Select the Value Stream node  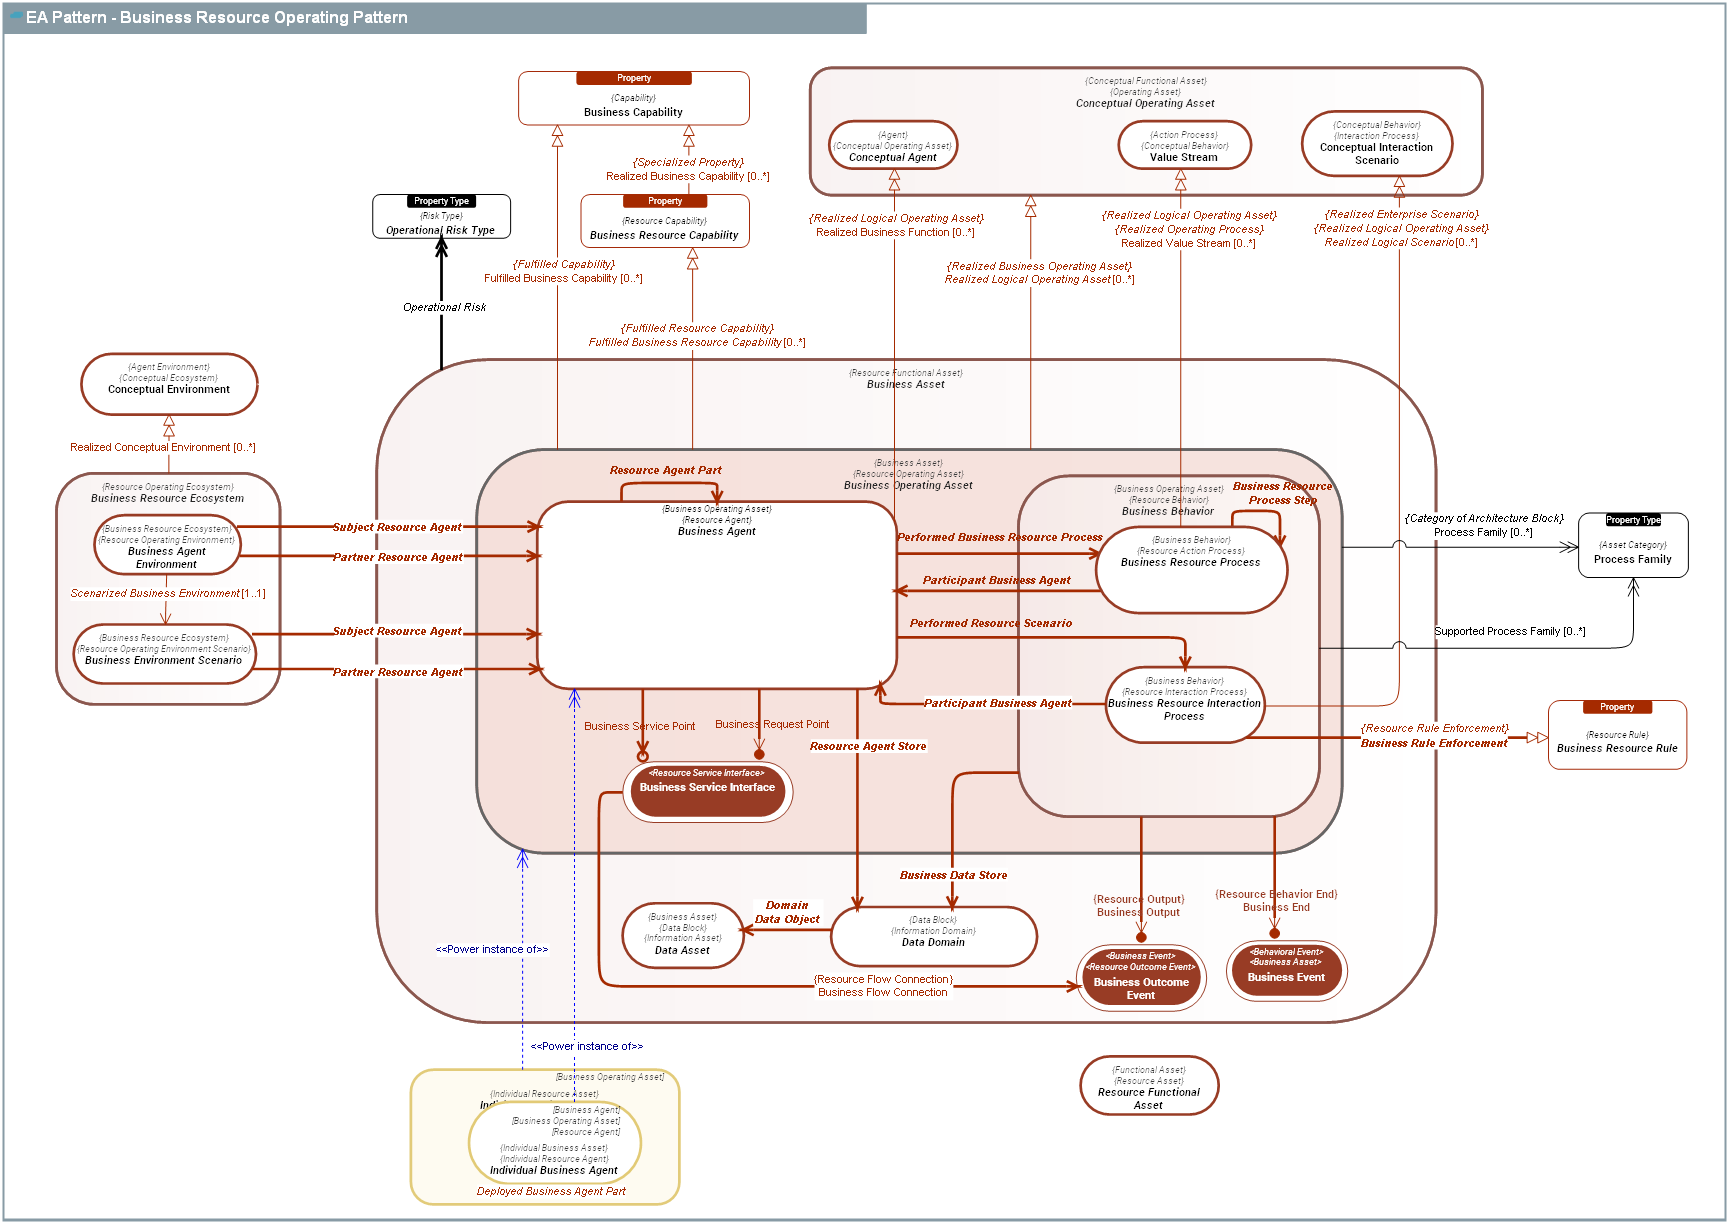1184,145
